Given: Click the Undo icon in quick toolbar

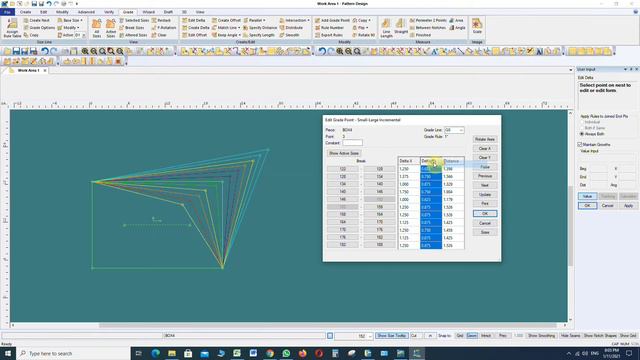Looking at the screenshot, I should pyautogui.click(x=49, y=4).
